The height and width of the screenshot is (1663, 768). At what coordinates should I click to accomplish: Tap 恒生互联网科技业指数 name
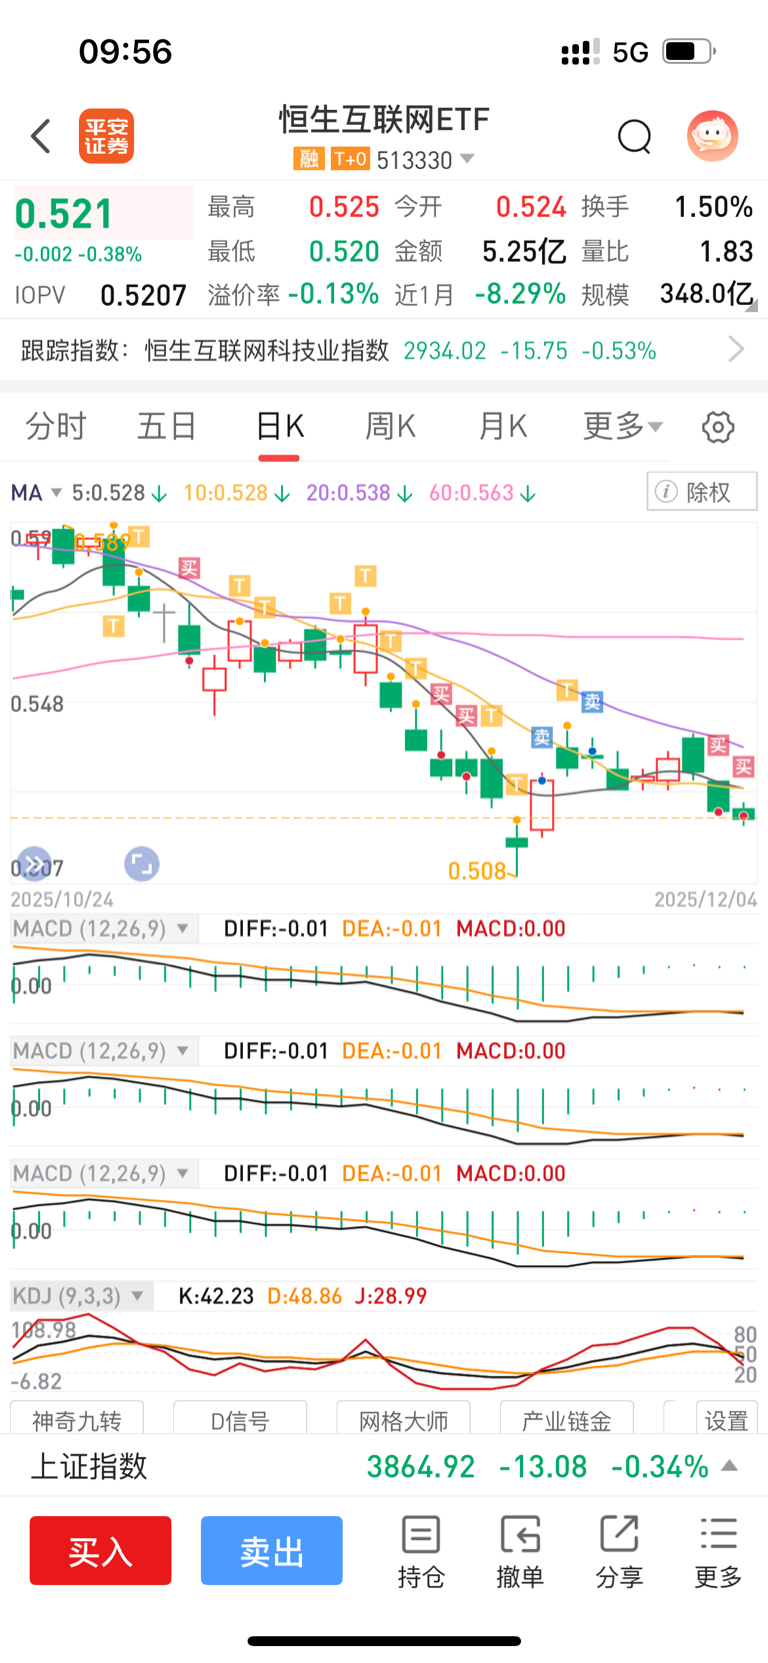click(267, 350)
